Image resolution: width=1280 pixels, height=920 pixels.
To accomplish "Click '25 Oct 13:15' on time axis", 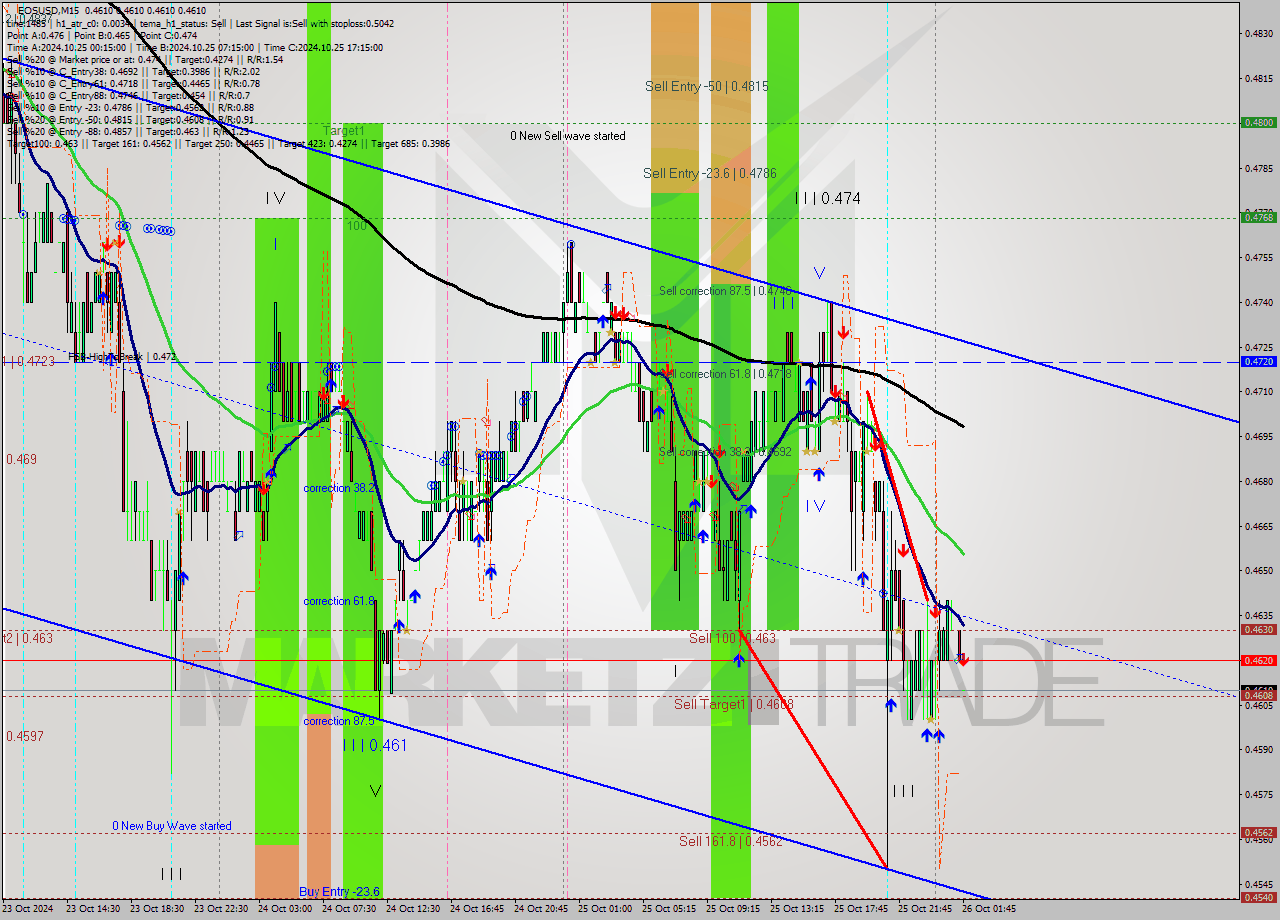I will click(797, 909).
